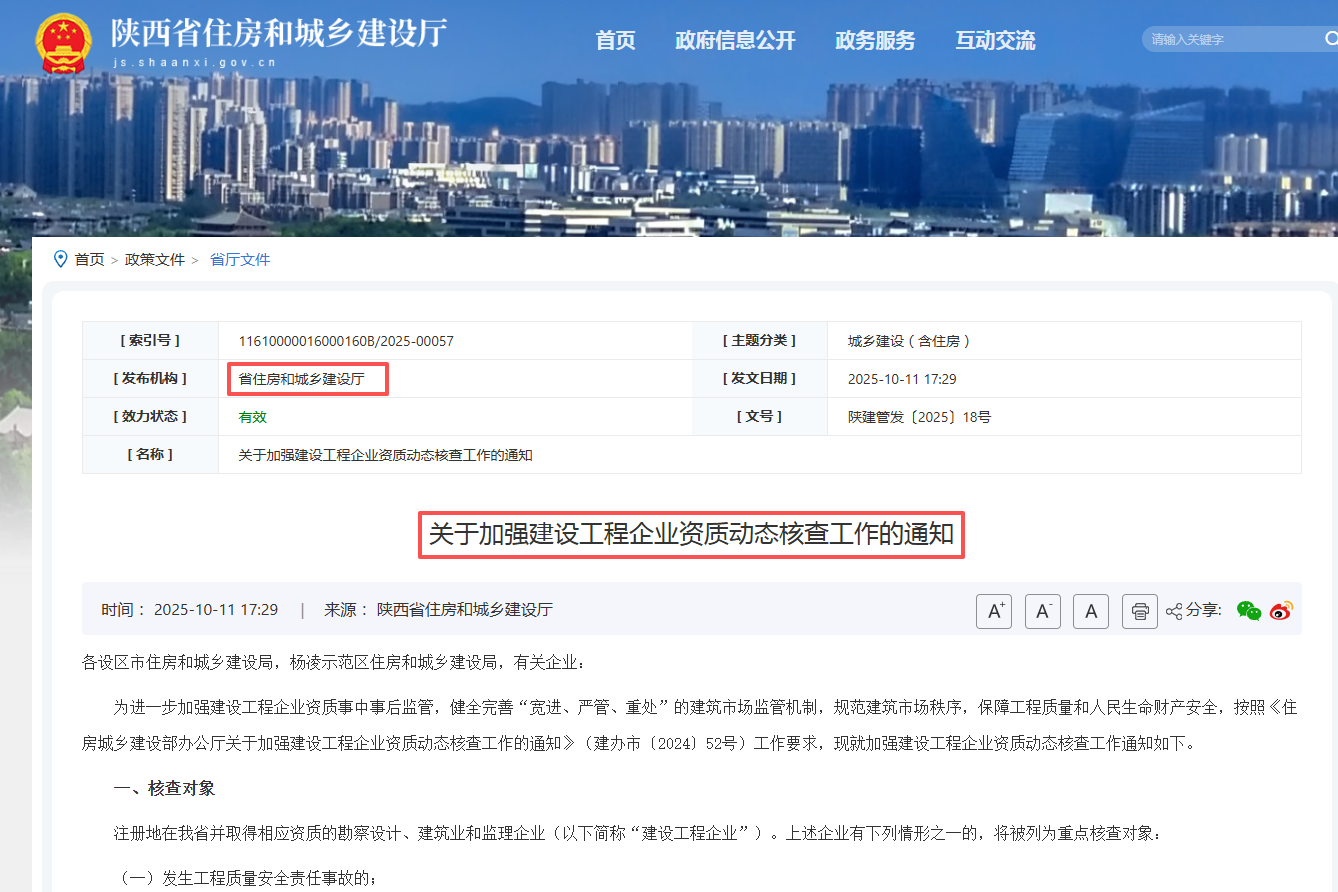Screen dimensions: 1338x892
Task: Reset font size with plain A button
Action: [x=1091, y=611]
